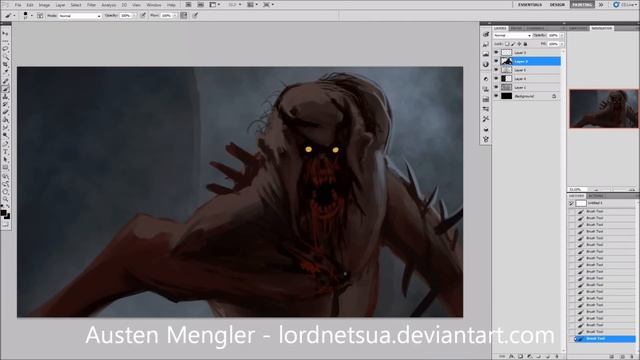The width and height of the screenshot is (640, 360).
Task: Select the Zoom tool in toolbox
Action: click(5, 199)
